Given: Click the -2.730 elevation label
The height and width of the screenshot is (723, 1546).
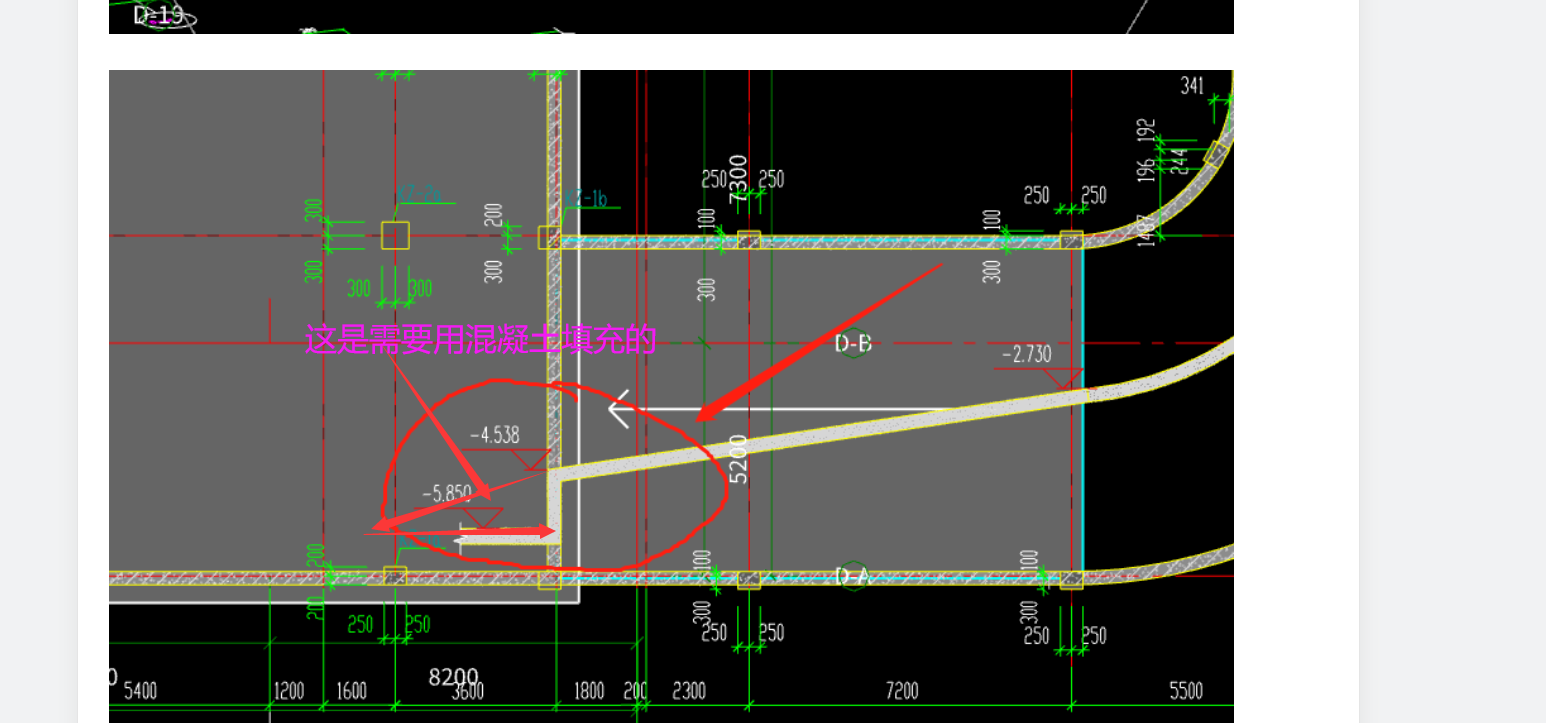Looking at the screenshot, I should pos(1027,354).
